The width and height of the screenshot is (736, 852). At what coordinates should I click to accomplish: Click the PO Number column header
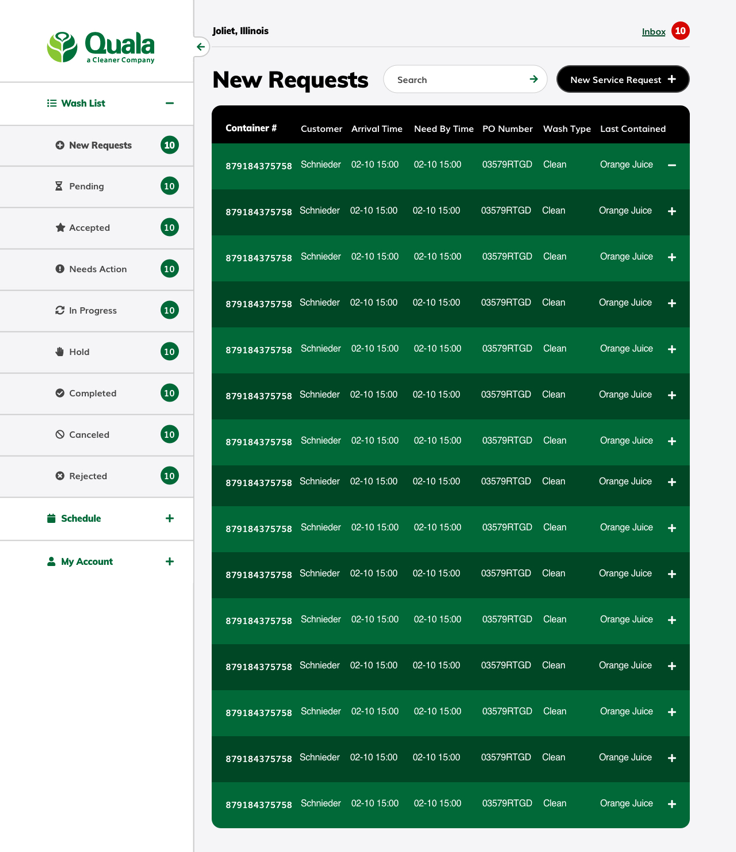click(507, 129)
